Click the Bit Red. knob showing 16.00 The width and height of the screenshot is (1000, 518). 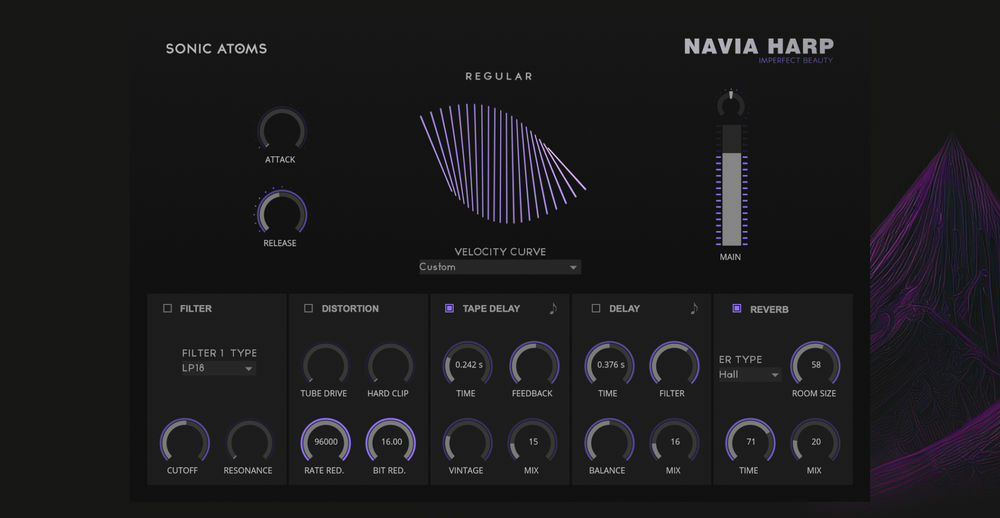391,441
